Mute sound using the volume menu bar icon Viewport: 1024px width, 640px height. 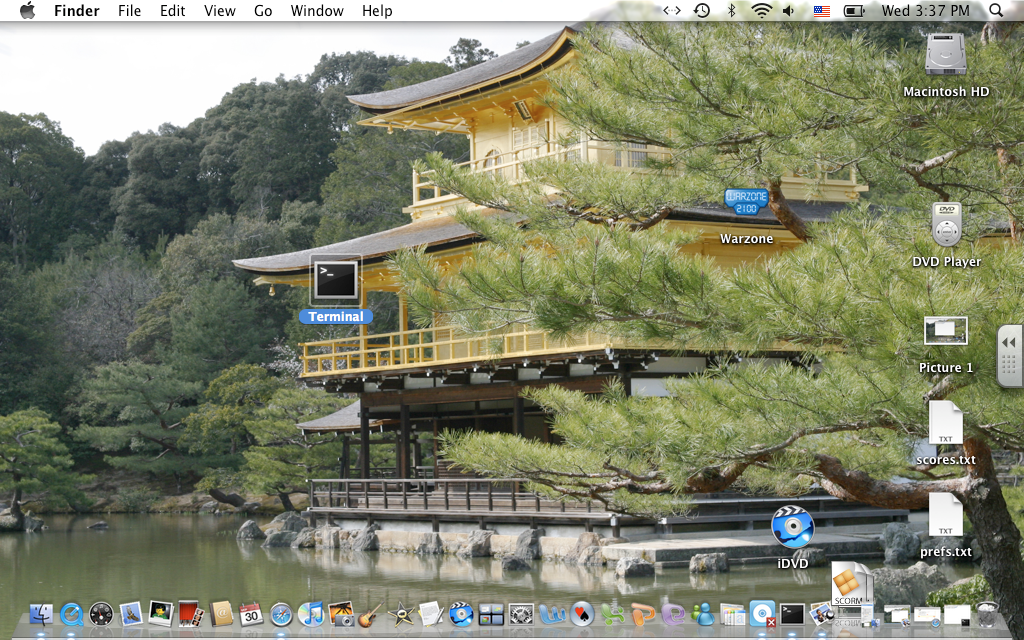click(789, 10)
